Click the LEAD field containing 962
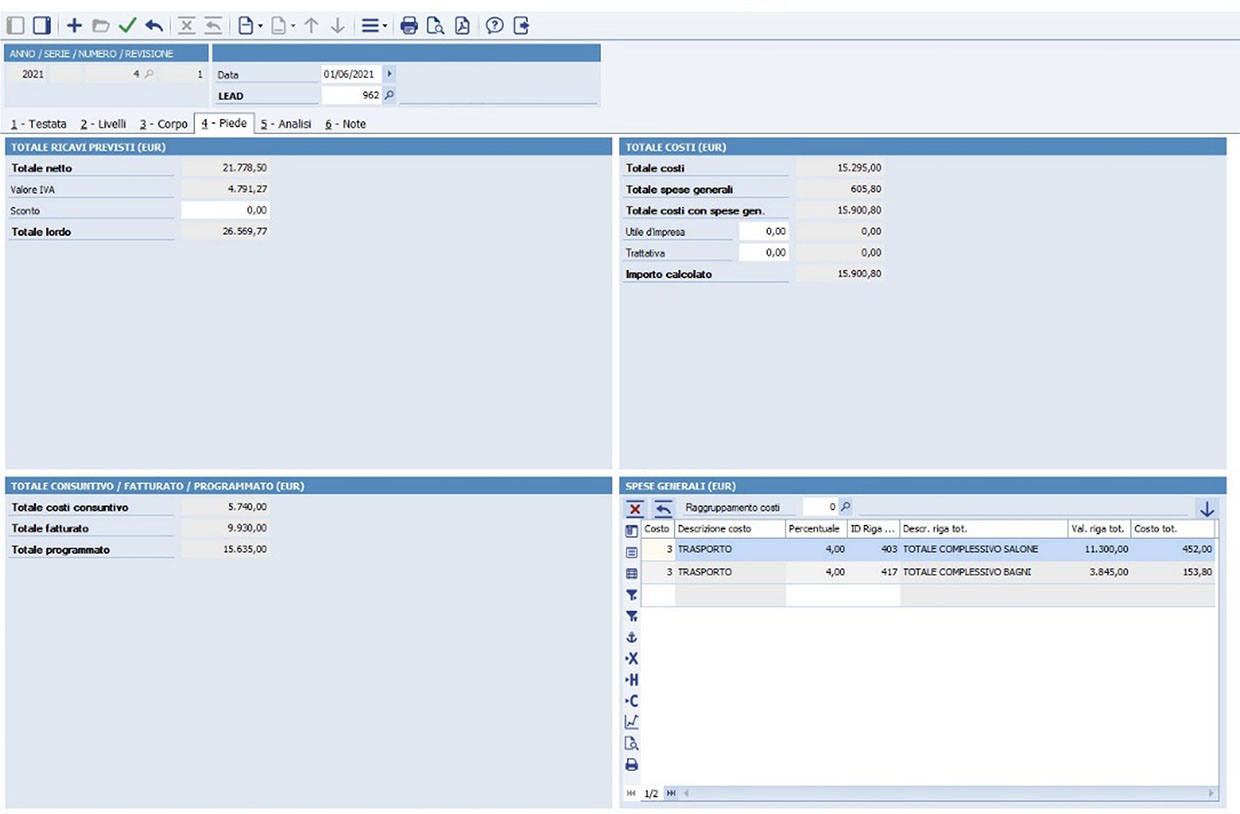 351,96
